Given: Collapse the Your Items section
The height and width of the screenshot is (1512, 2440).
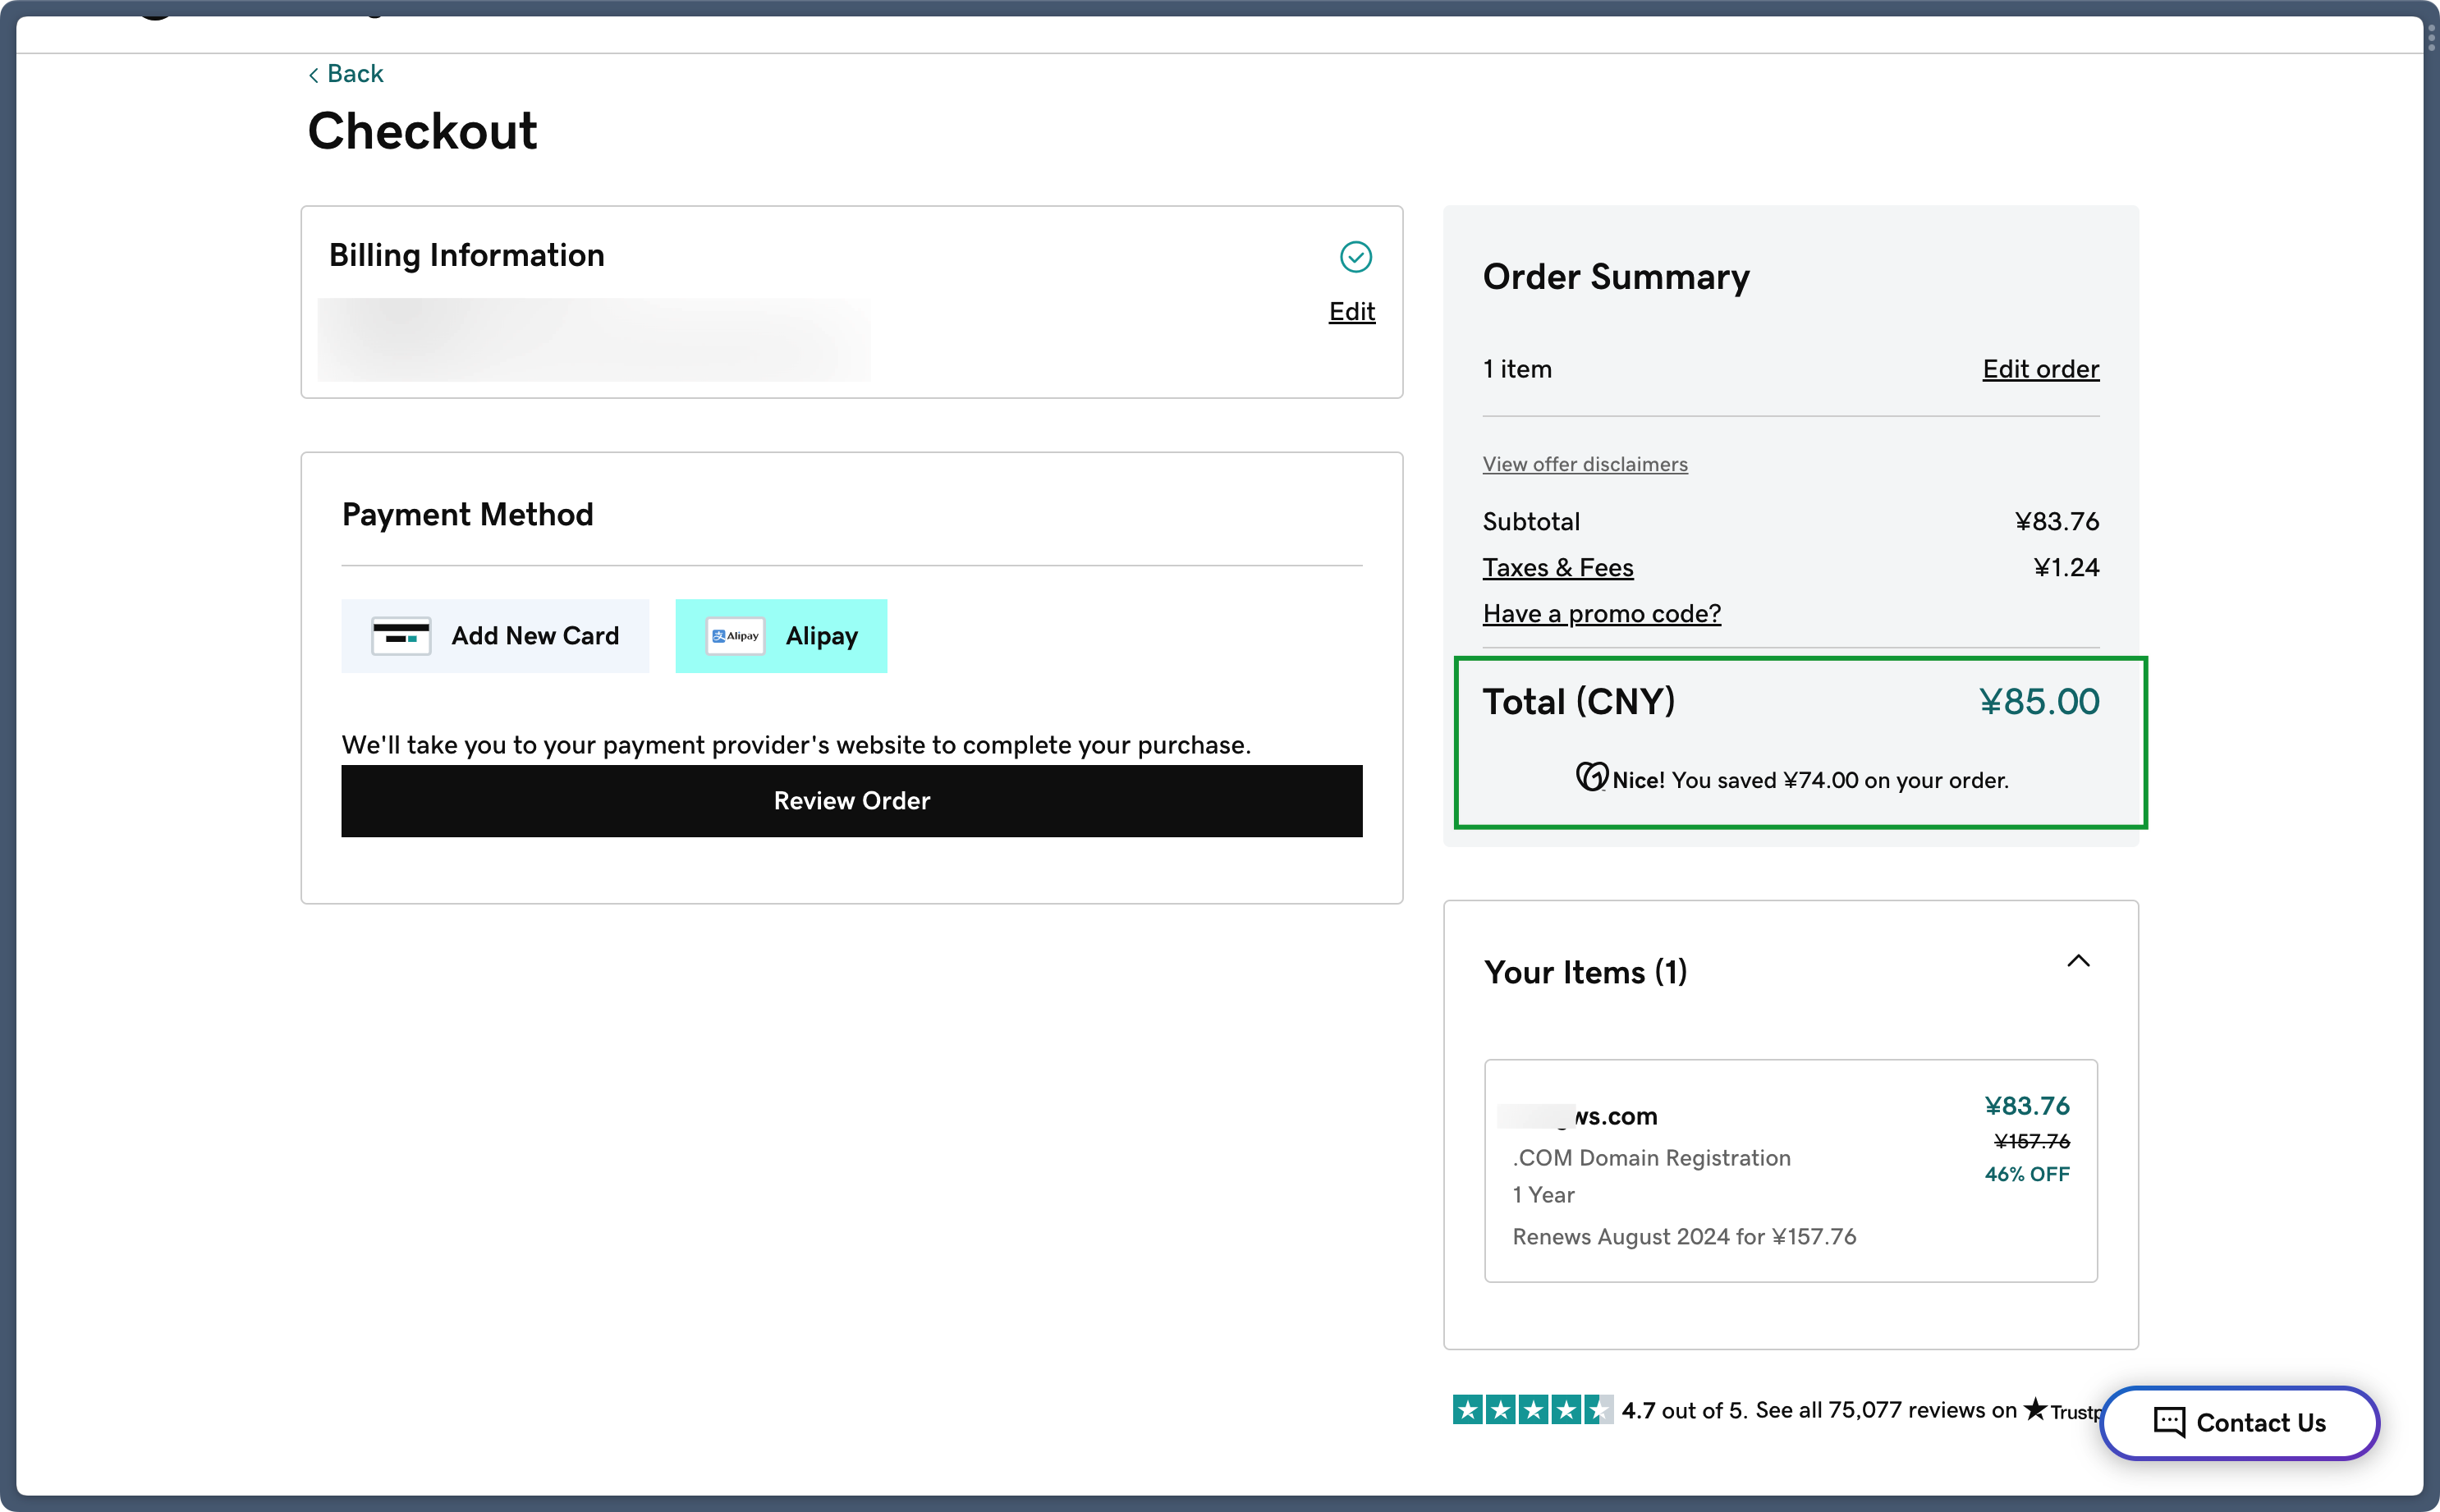Looking at the screenshot, I should tap(2078, 961).
